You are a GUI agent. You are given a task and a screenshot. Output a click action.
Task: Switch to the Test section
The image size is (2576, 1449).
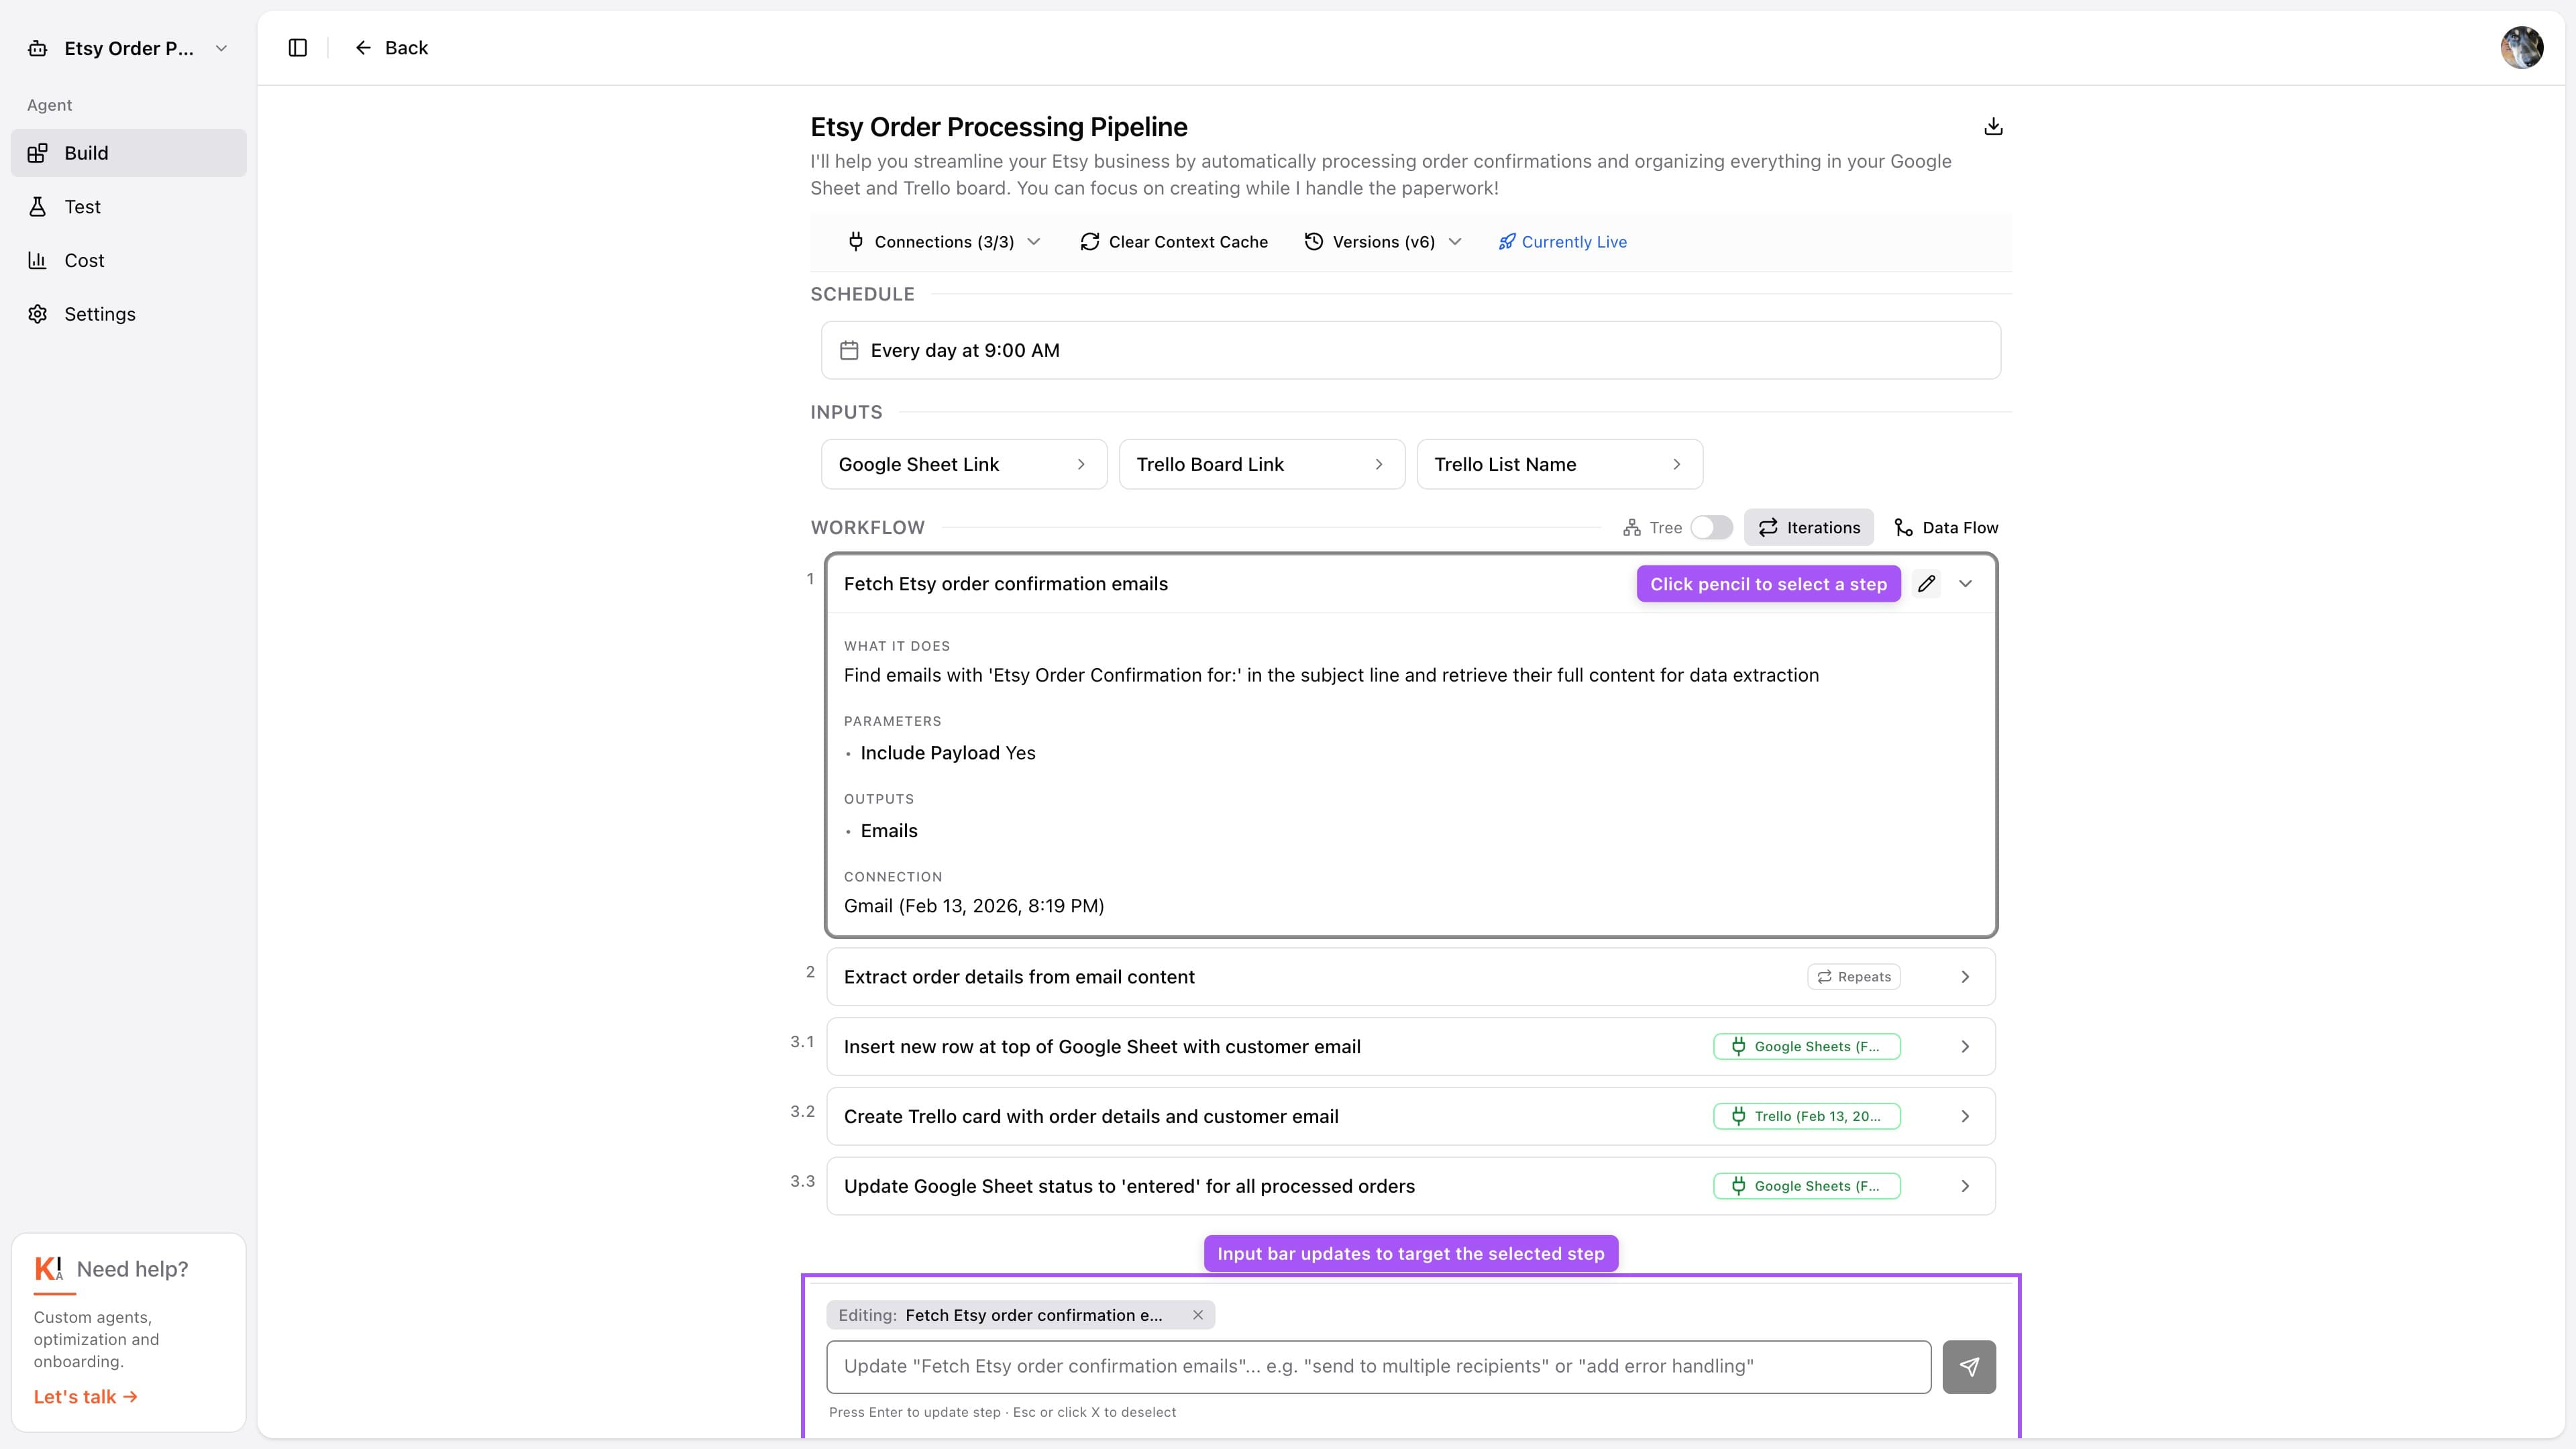coord(82,207)
